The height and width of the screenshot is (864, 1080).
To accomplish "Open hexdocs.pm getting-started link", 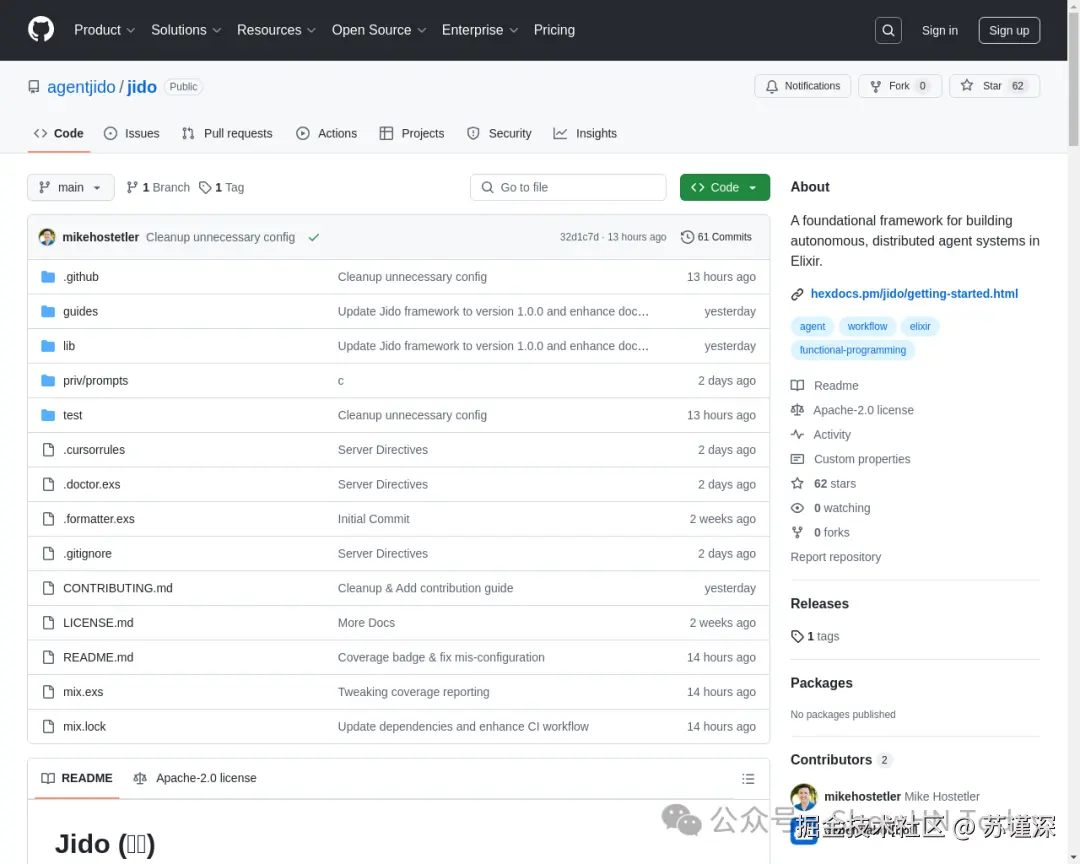I will [913, 294].
